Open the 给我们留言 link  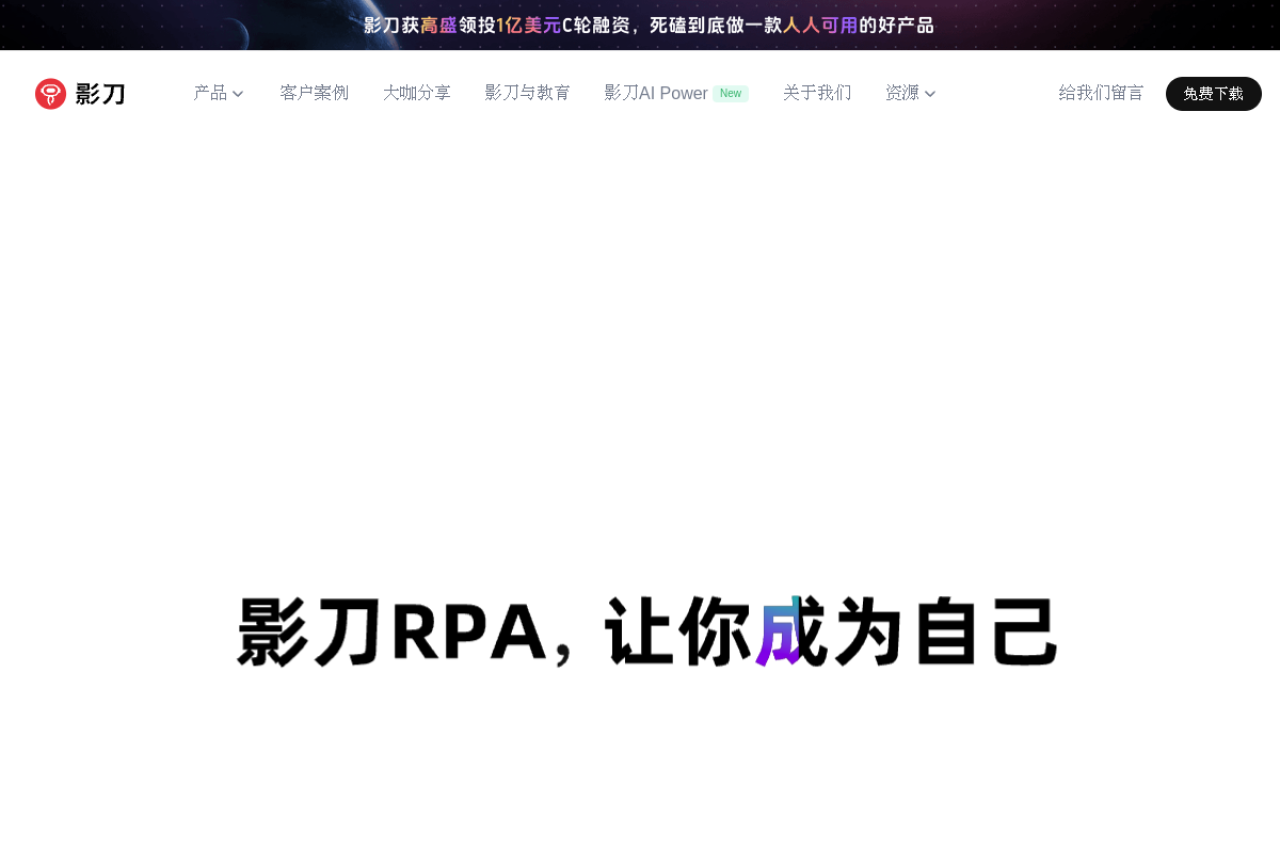(1101, 93)
